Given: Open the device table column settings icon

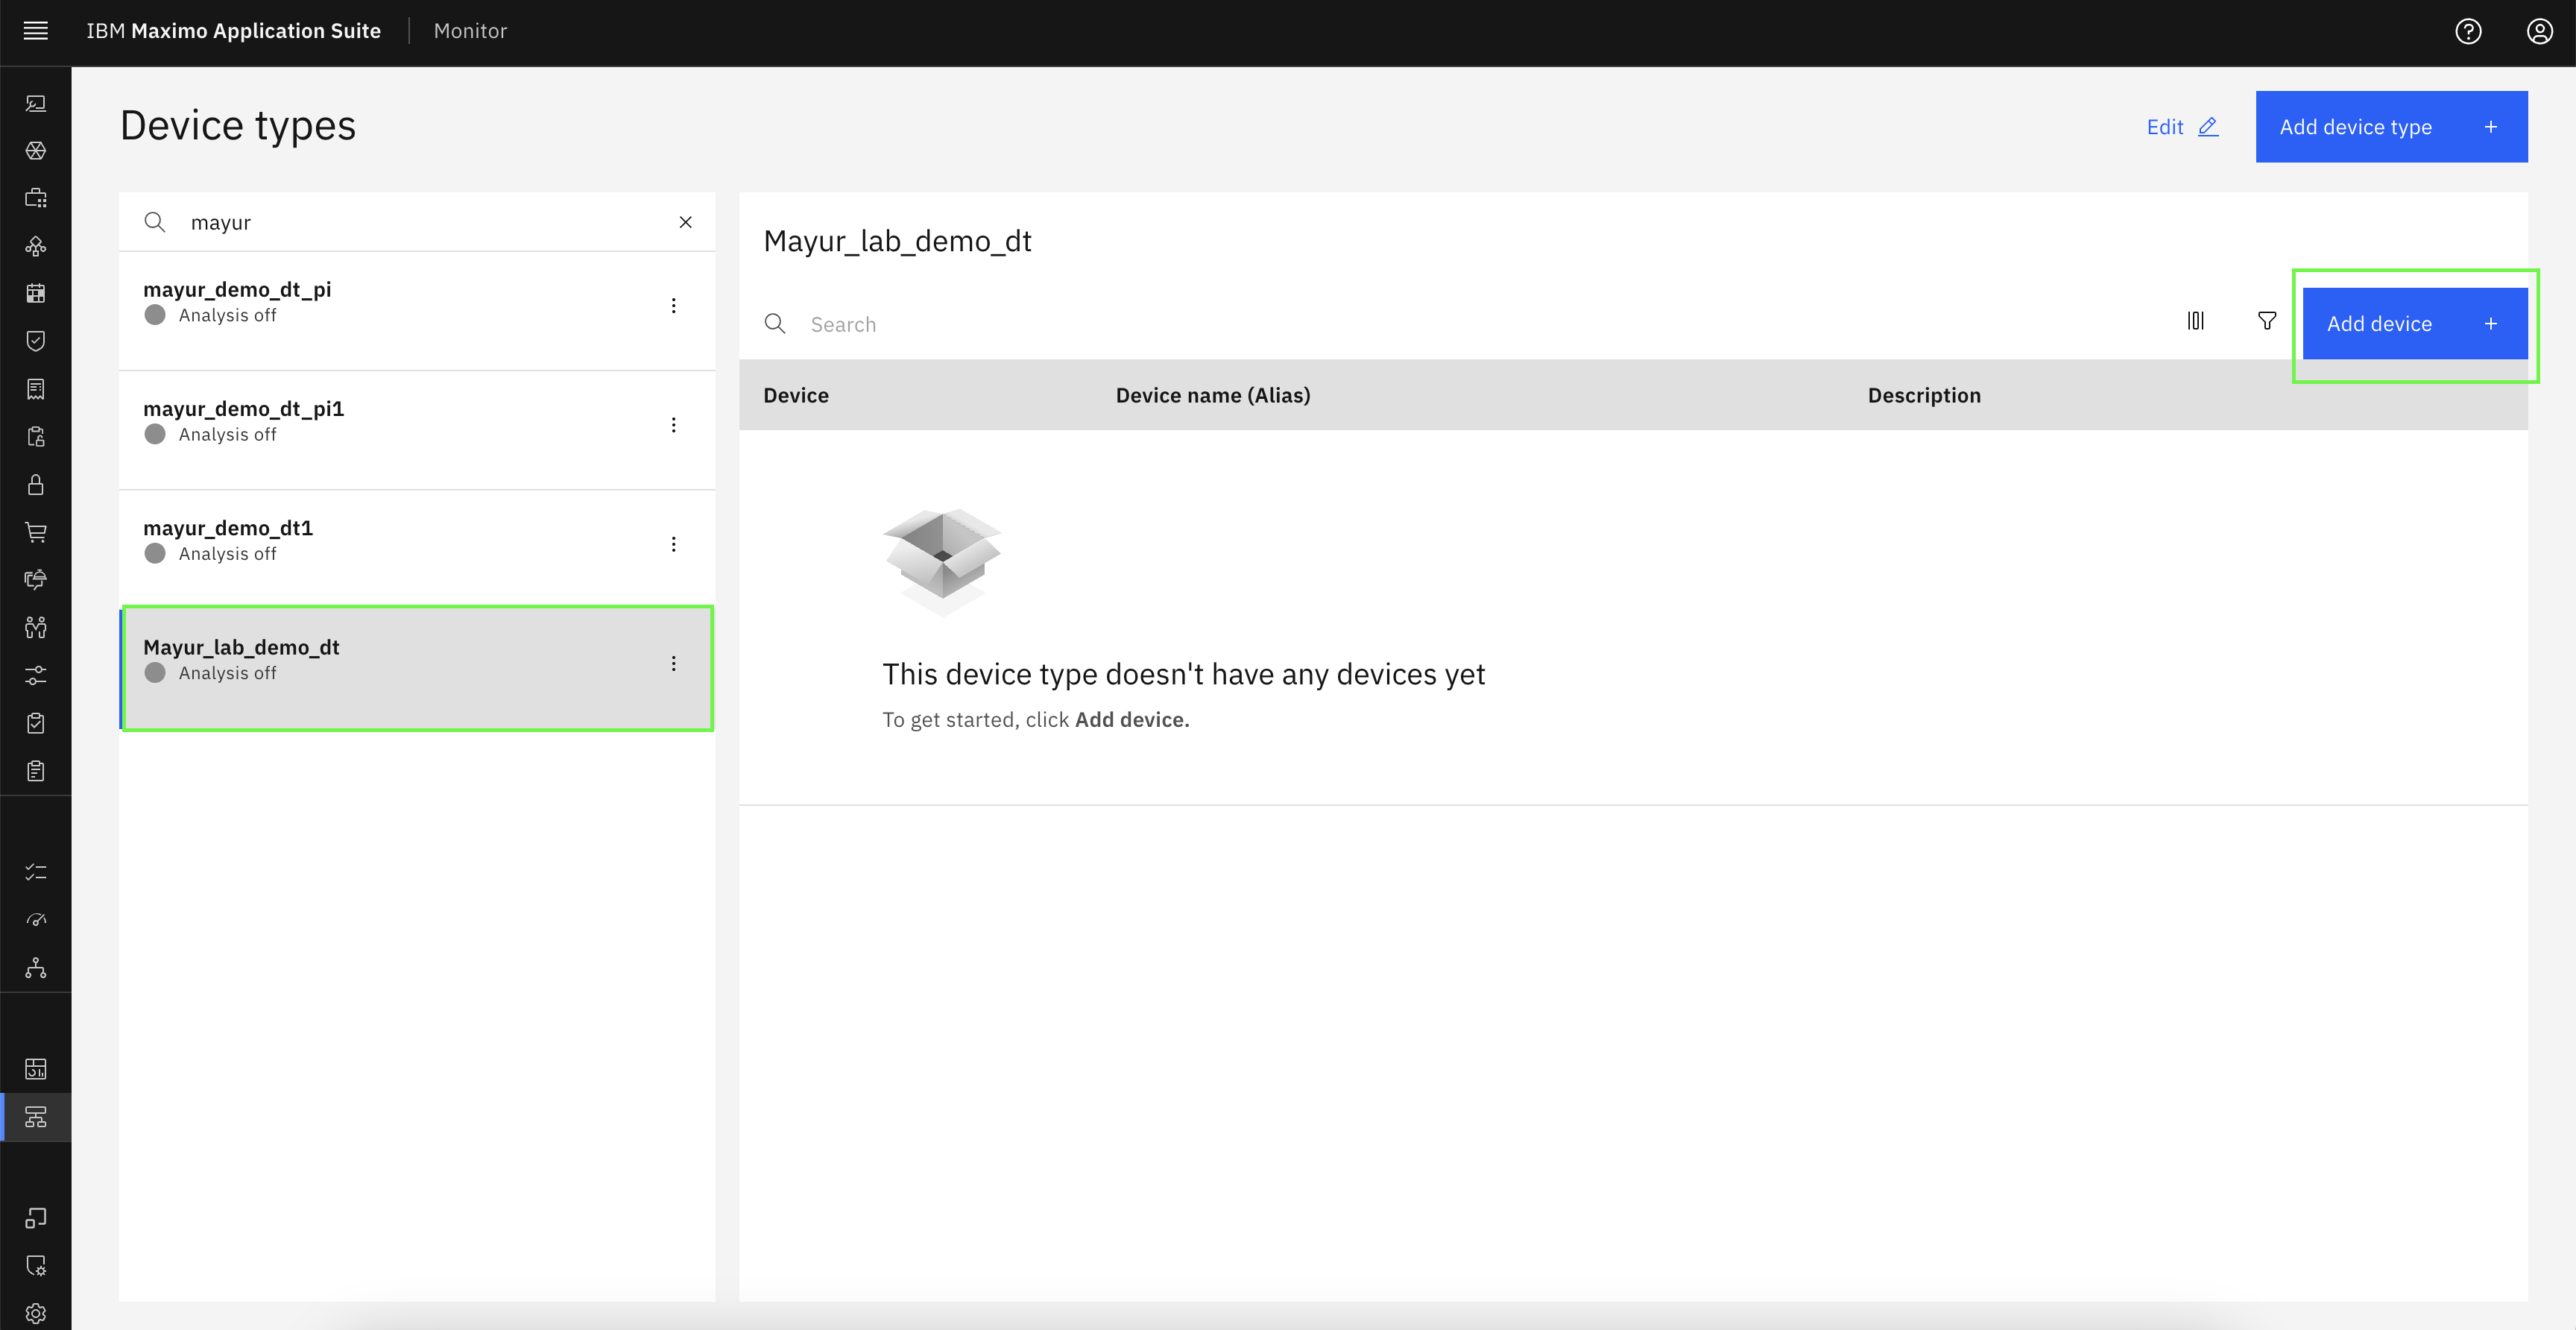Looking at the screenshot, I should coord(2195,321).
